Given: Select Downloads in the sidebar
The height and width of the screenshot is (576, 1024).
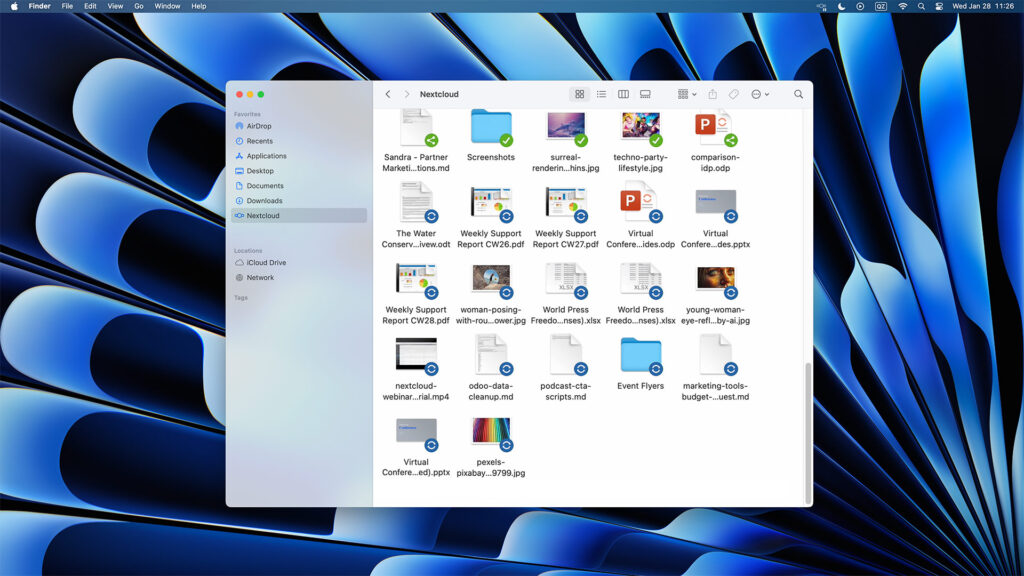Looking at the screenshot, I should (x=265, y=200).
